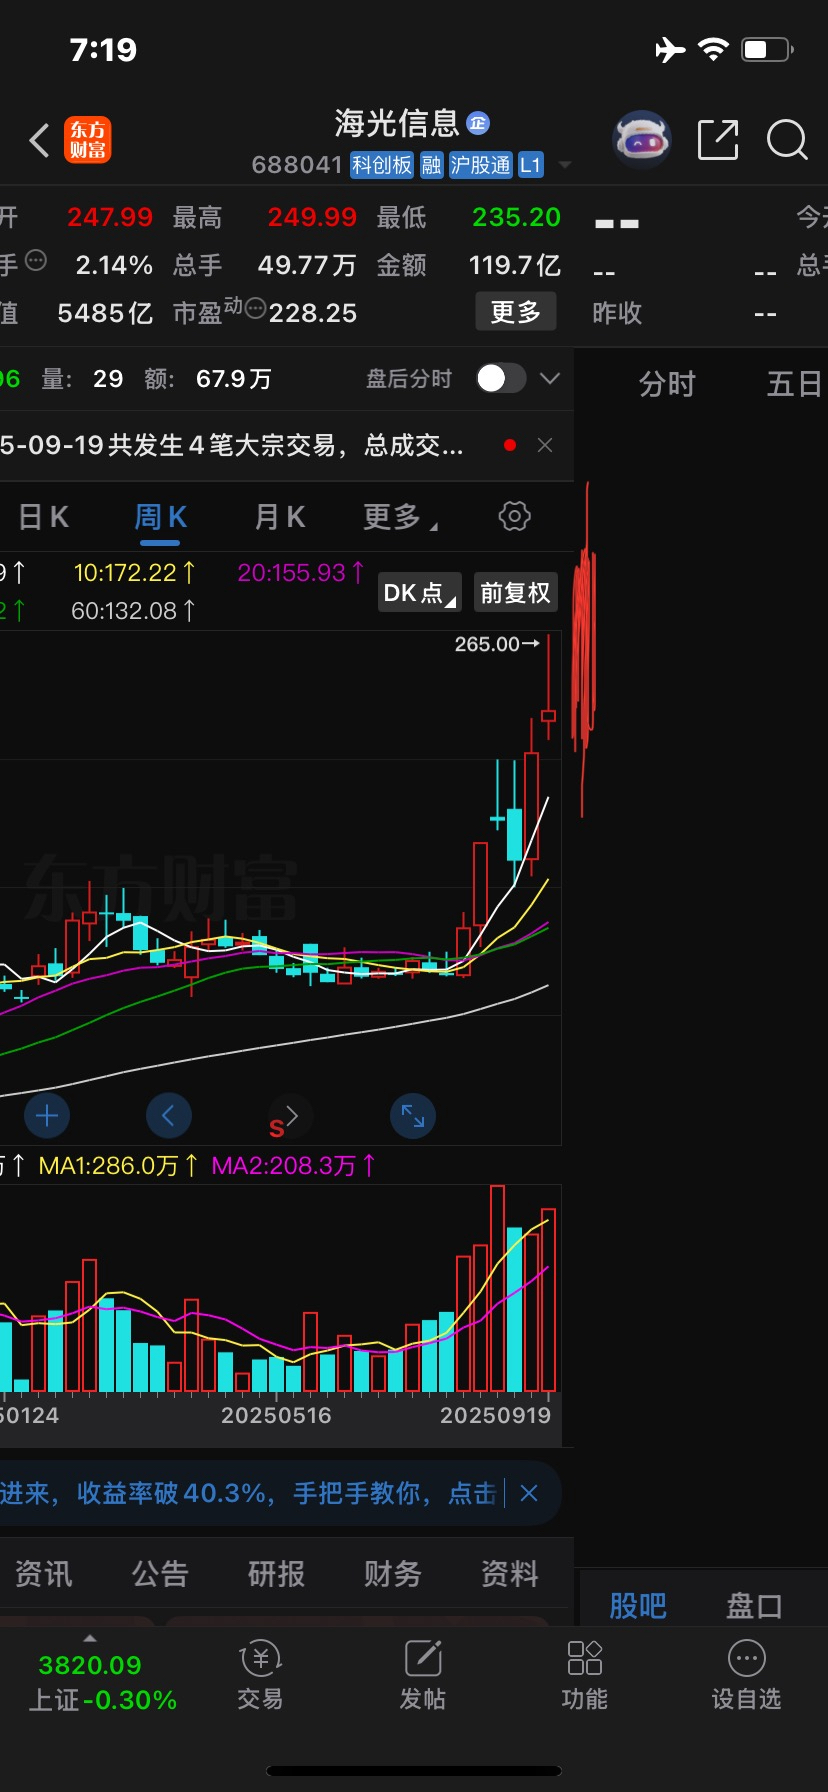Open the robot assistant avatar icon
Image resolution: width=828 pixels, height=1792 pixels.
click(641, 139)
